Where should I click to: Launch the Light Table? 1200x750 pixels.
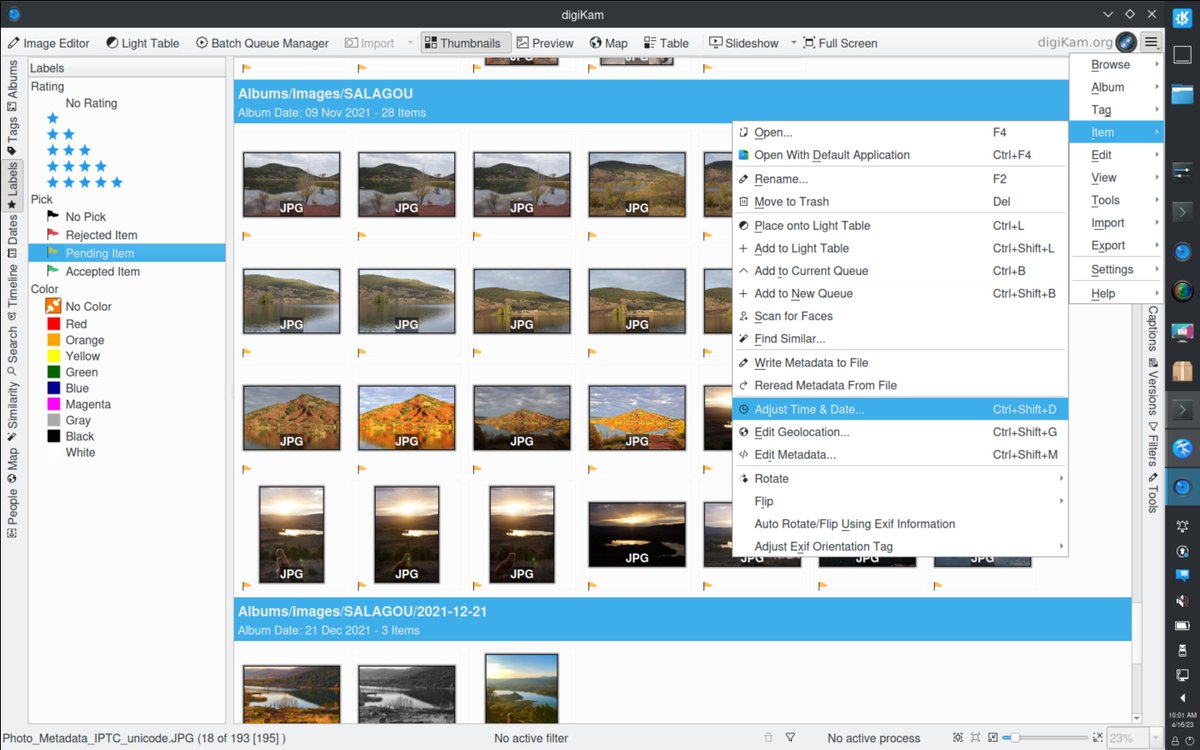(x=142, y=43)
